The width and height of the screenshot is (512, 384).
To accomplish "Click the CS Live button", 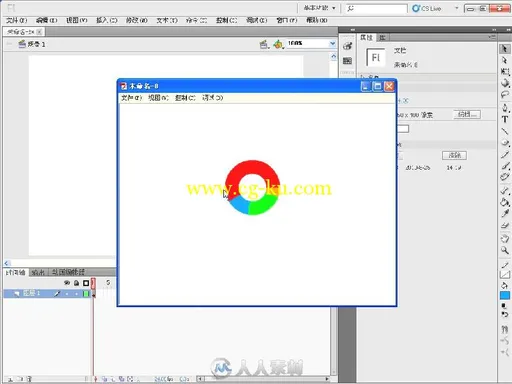I will [x=427, y=8].
